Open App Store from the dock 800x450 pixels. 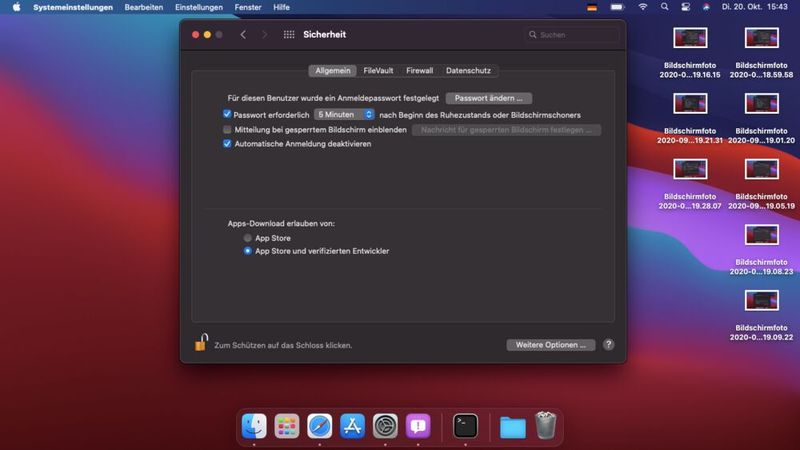tap(353, 426)
